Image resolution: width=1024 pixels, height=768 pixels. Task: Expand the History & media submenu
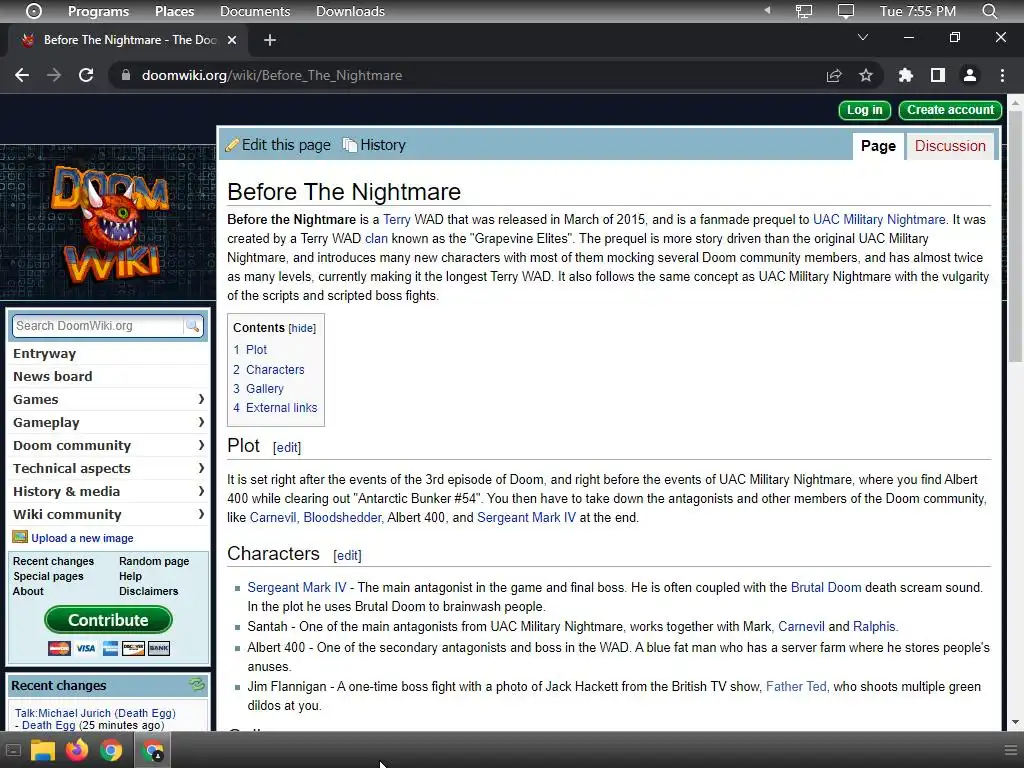(201, 491)
